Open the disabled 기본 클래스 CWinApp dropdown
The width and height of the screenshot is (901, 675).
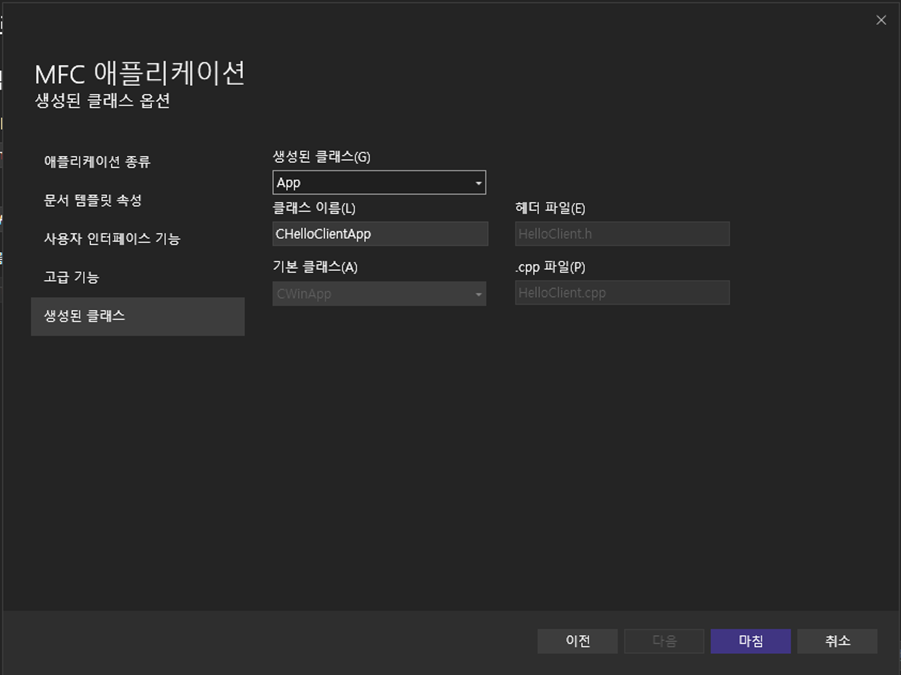[379, 294]
